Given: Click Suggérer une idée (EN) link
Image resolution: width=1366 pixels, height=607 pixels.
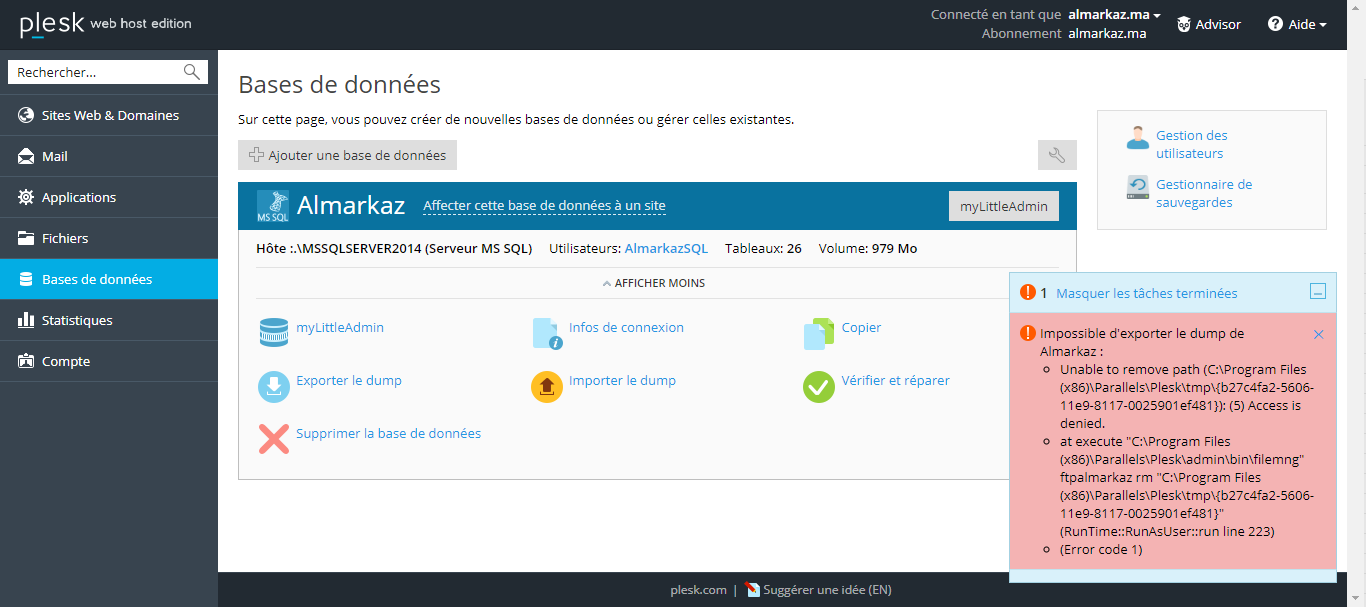Looking at the screenshot, I should pos(827,590).
